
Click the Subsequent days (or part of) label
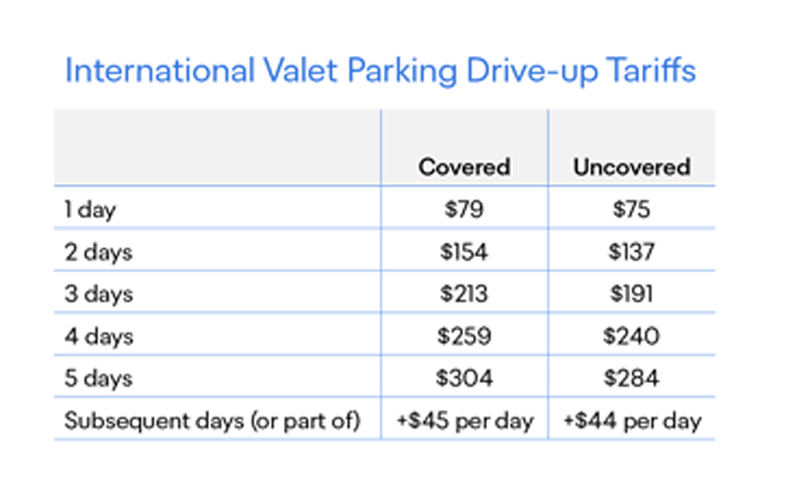(211, 420)
